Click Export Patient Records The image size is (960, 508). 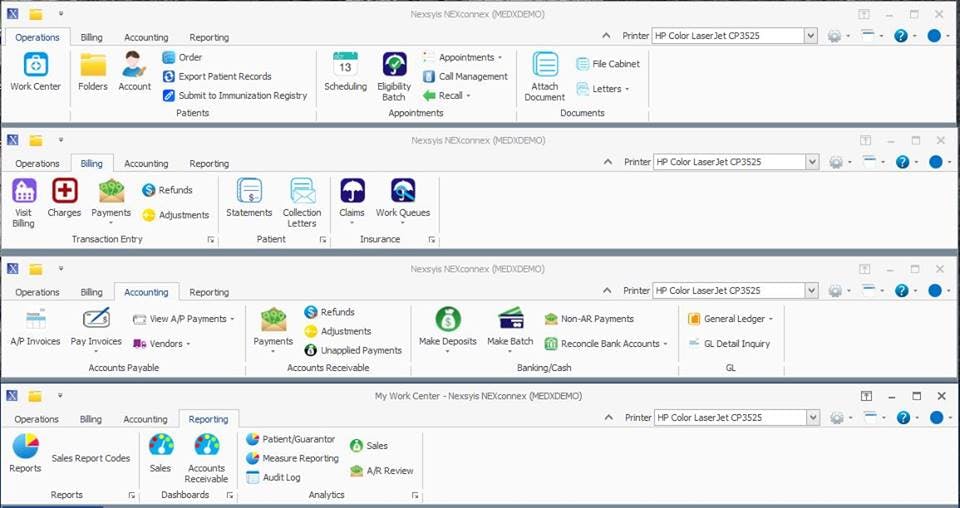click(x=225, y=76)
